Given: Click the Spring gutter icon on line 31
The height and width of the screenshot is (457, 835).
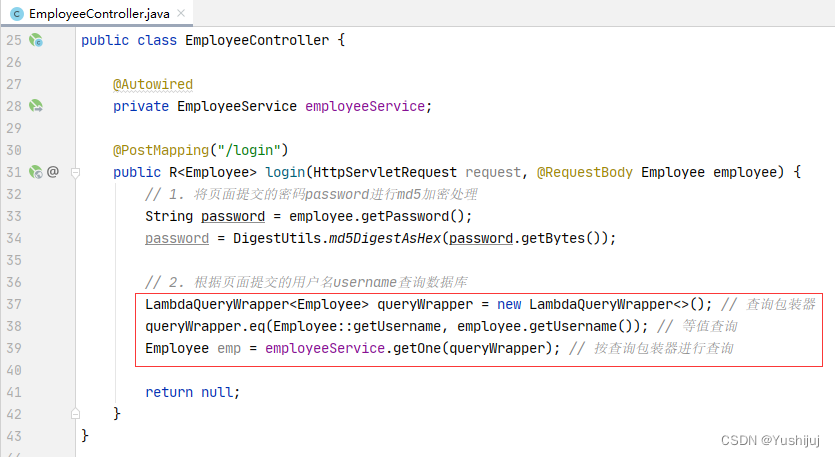Looking at the screenshot, I should coord(36,172).
